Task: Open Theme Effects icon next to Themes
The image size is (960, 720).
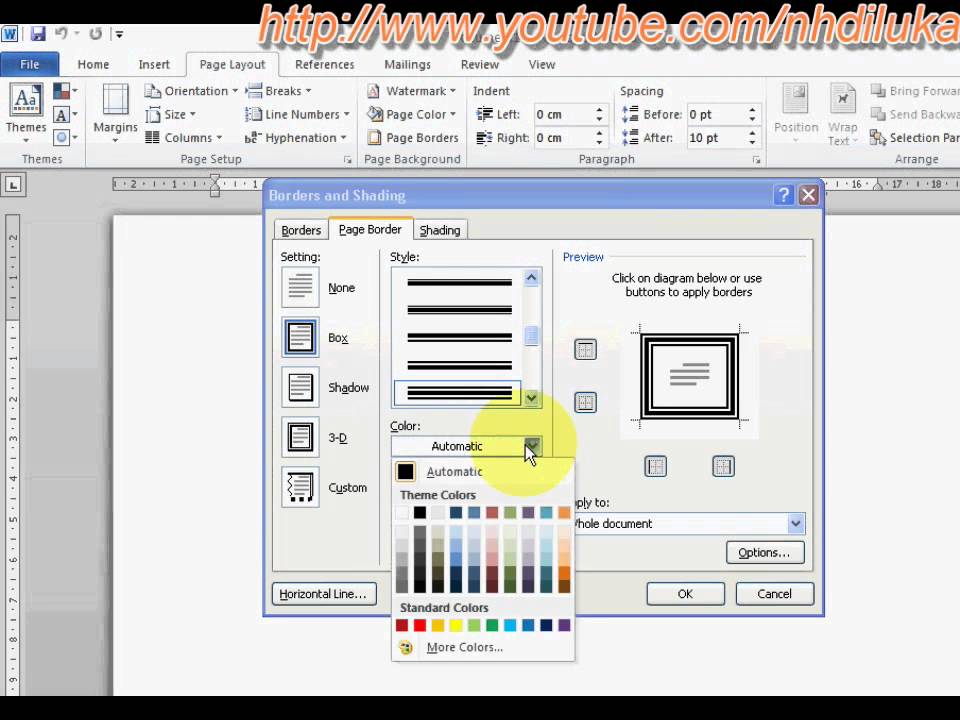Action: pos(65,137)
